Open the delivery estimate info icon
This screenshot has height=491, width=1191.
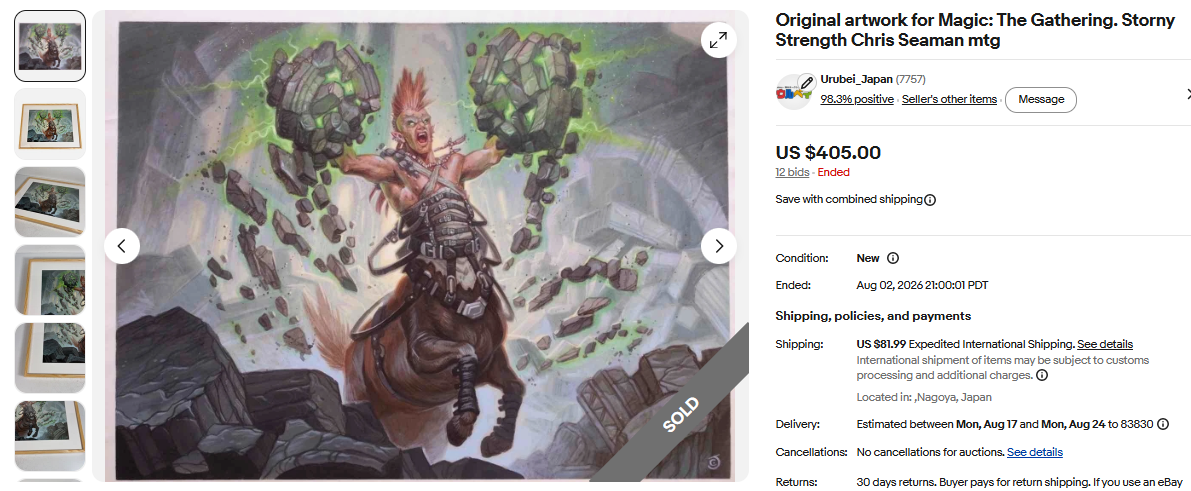(1163, 424)
